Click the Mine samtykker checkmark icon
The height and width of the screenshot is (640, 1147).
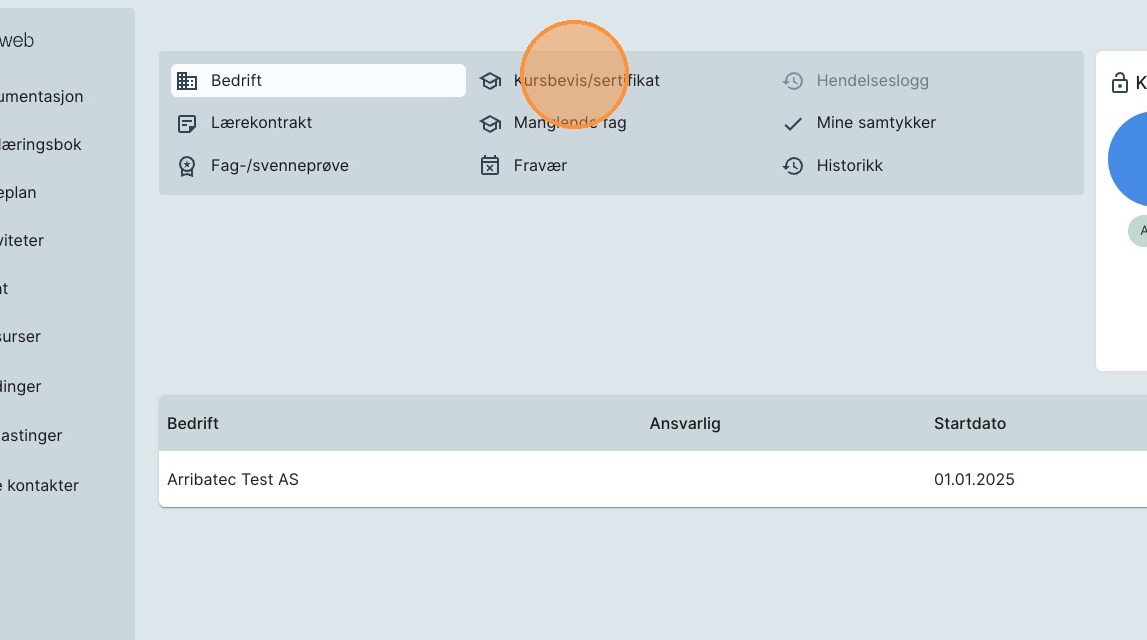(793, 124)
